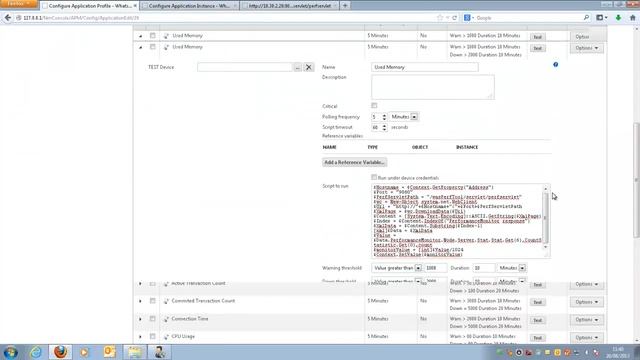Switch to the perfservlet http tab

coord(290,6)
